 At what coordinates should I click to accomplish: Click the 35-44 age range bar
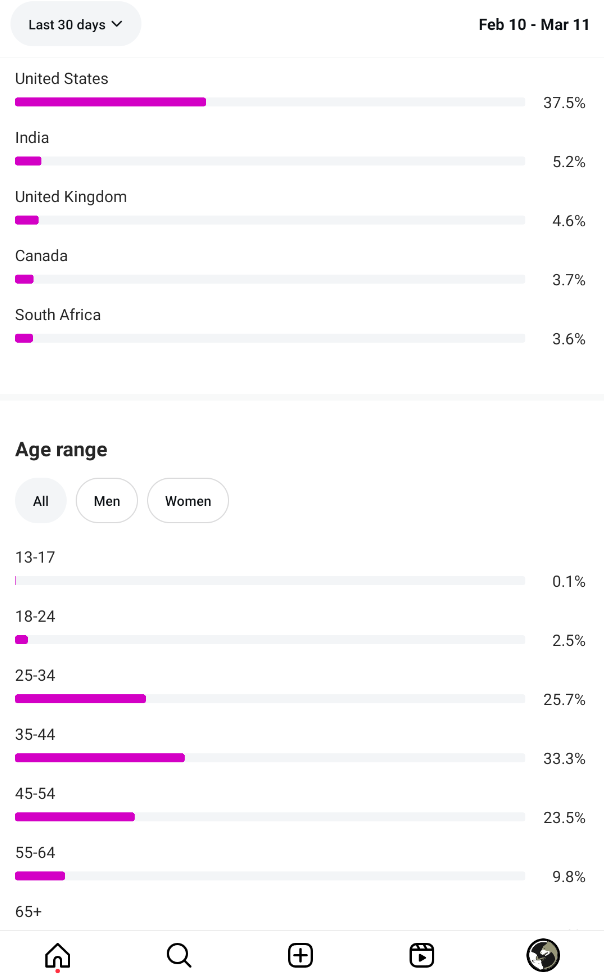pyautogui.click(x=270, y=758)
